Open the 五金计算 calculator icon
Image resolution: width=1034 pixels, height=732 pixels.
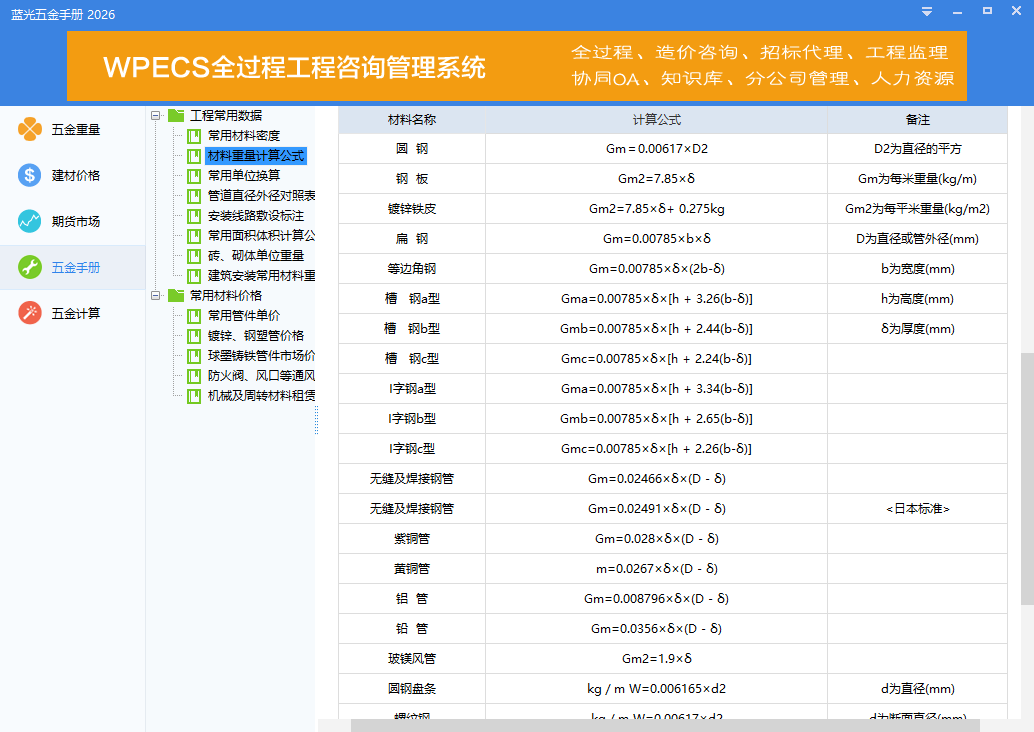click(29, 313)
